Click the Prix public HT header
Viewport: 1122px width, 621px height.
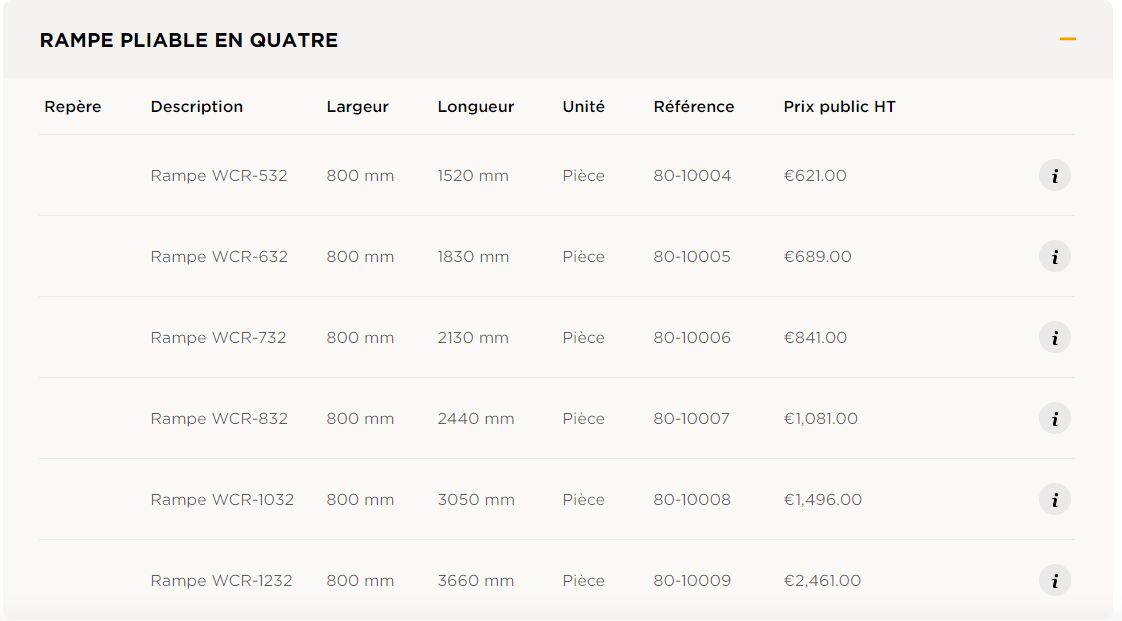839,107
